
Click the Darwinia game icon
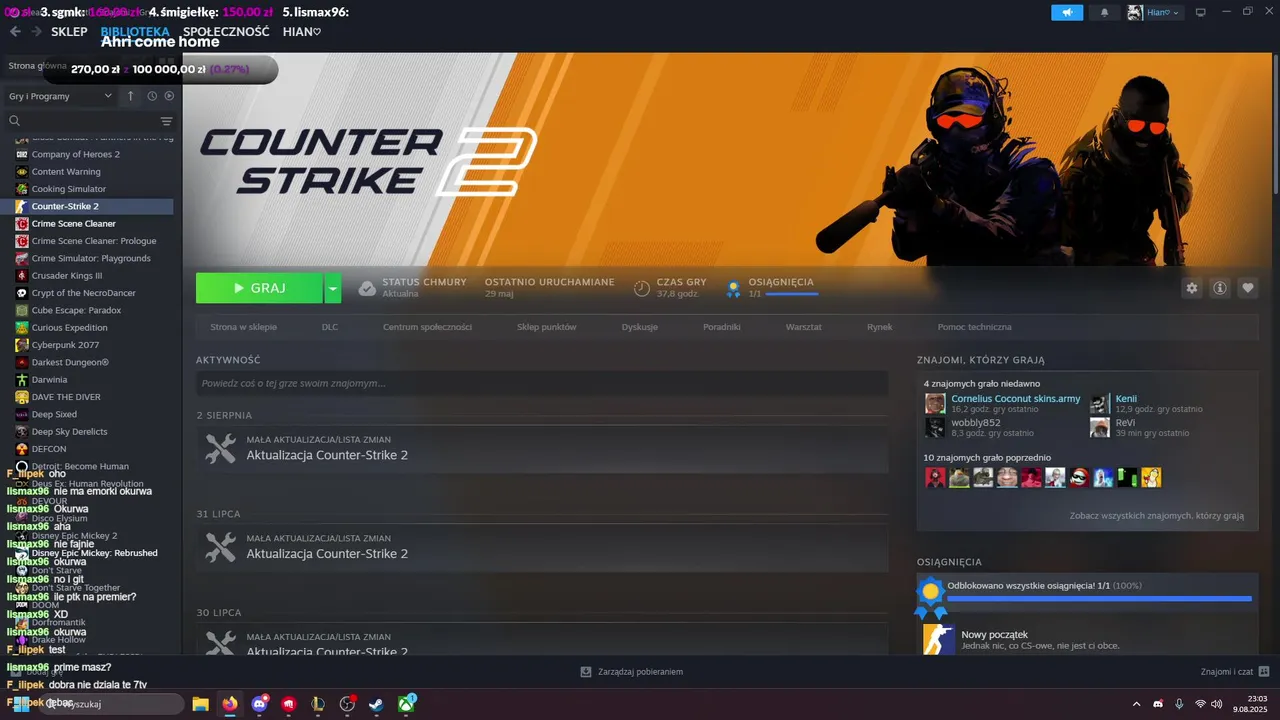22,380
